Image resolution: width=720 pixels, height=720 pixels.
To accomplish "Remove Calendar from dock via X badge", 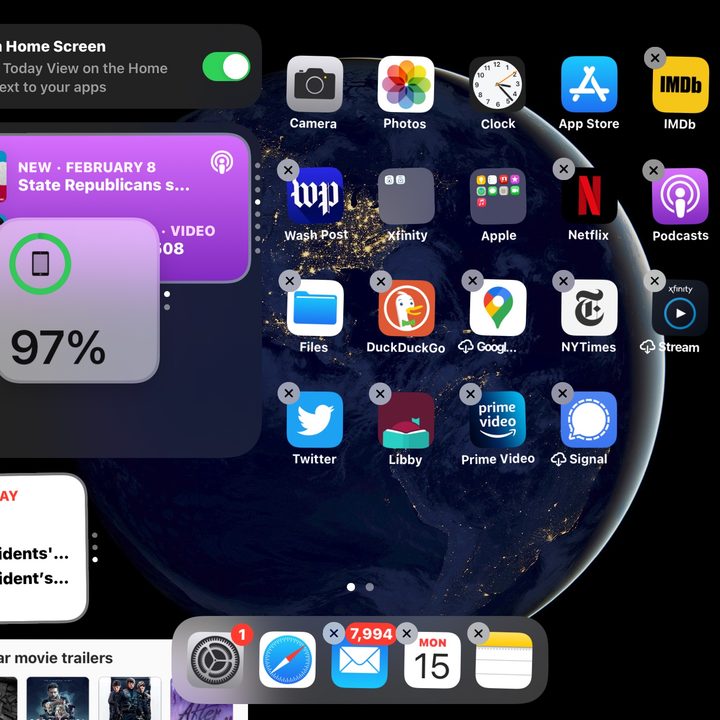I will pos(406,634).
